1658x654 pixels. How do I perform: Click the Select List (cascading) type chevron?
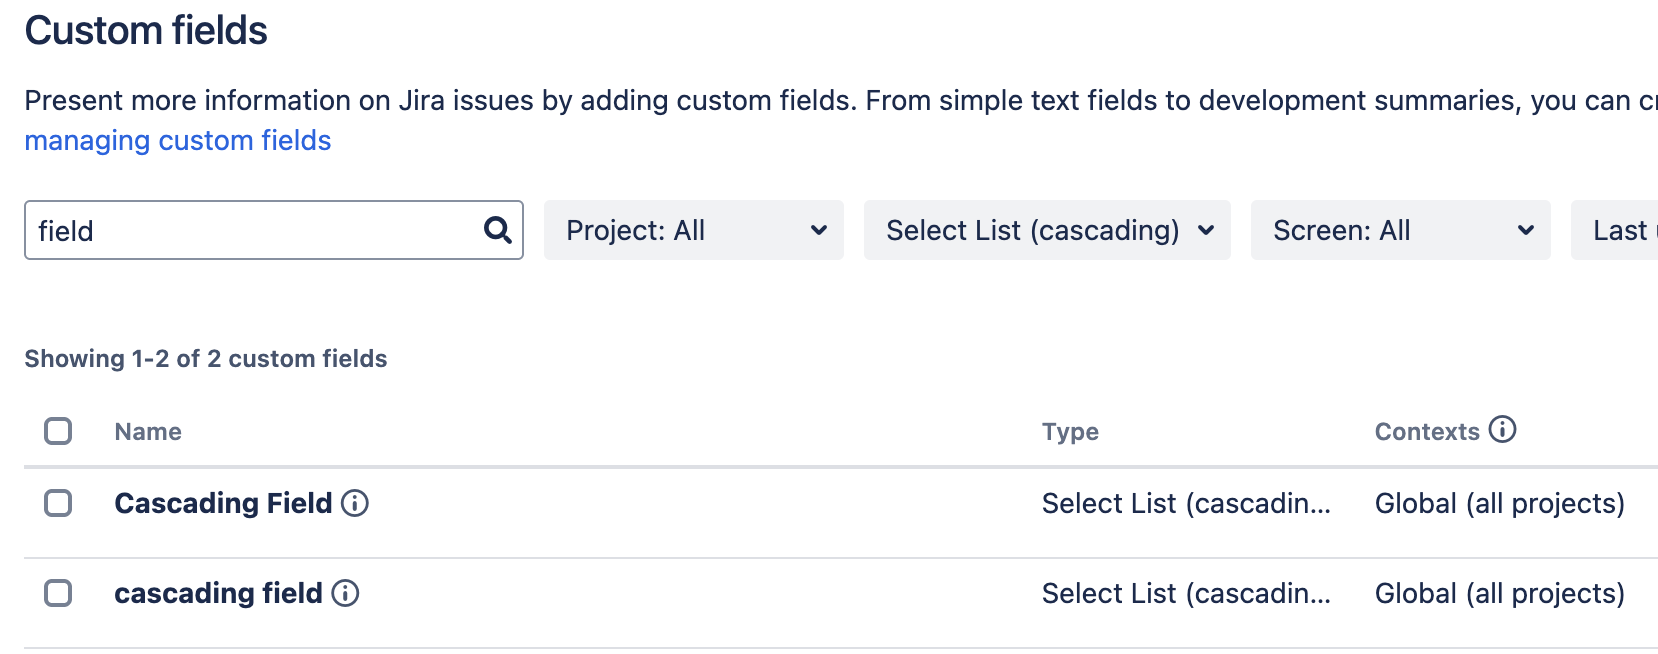(x=1206, y=230)
